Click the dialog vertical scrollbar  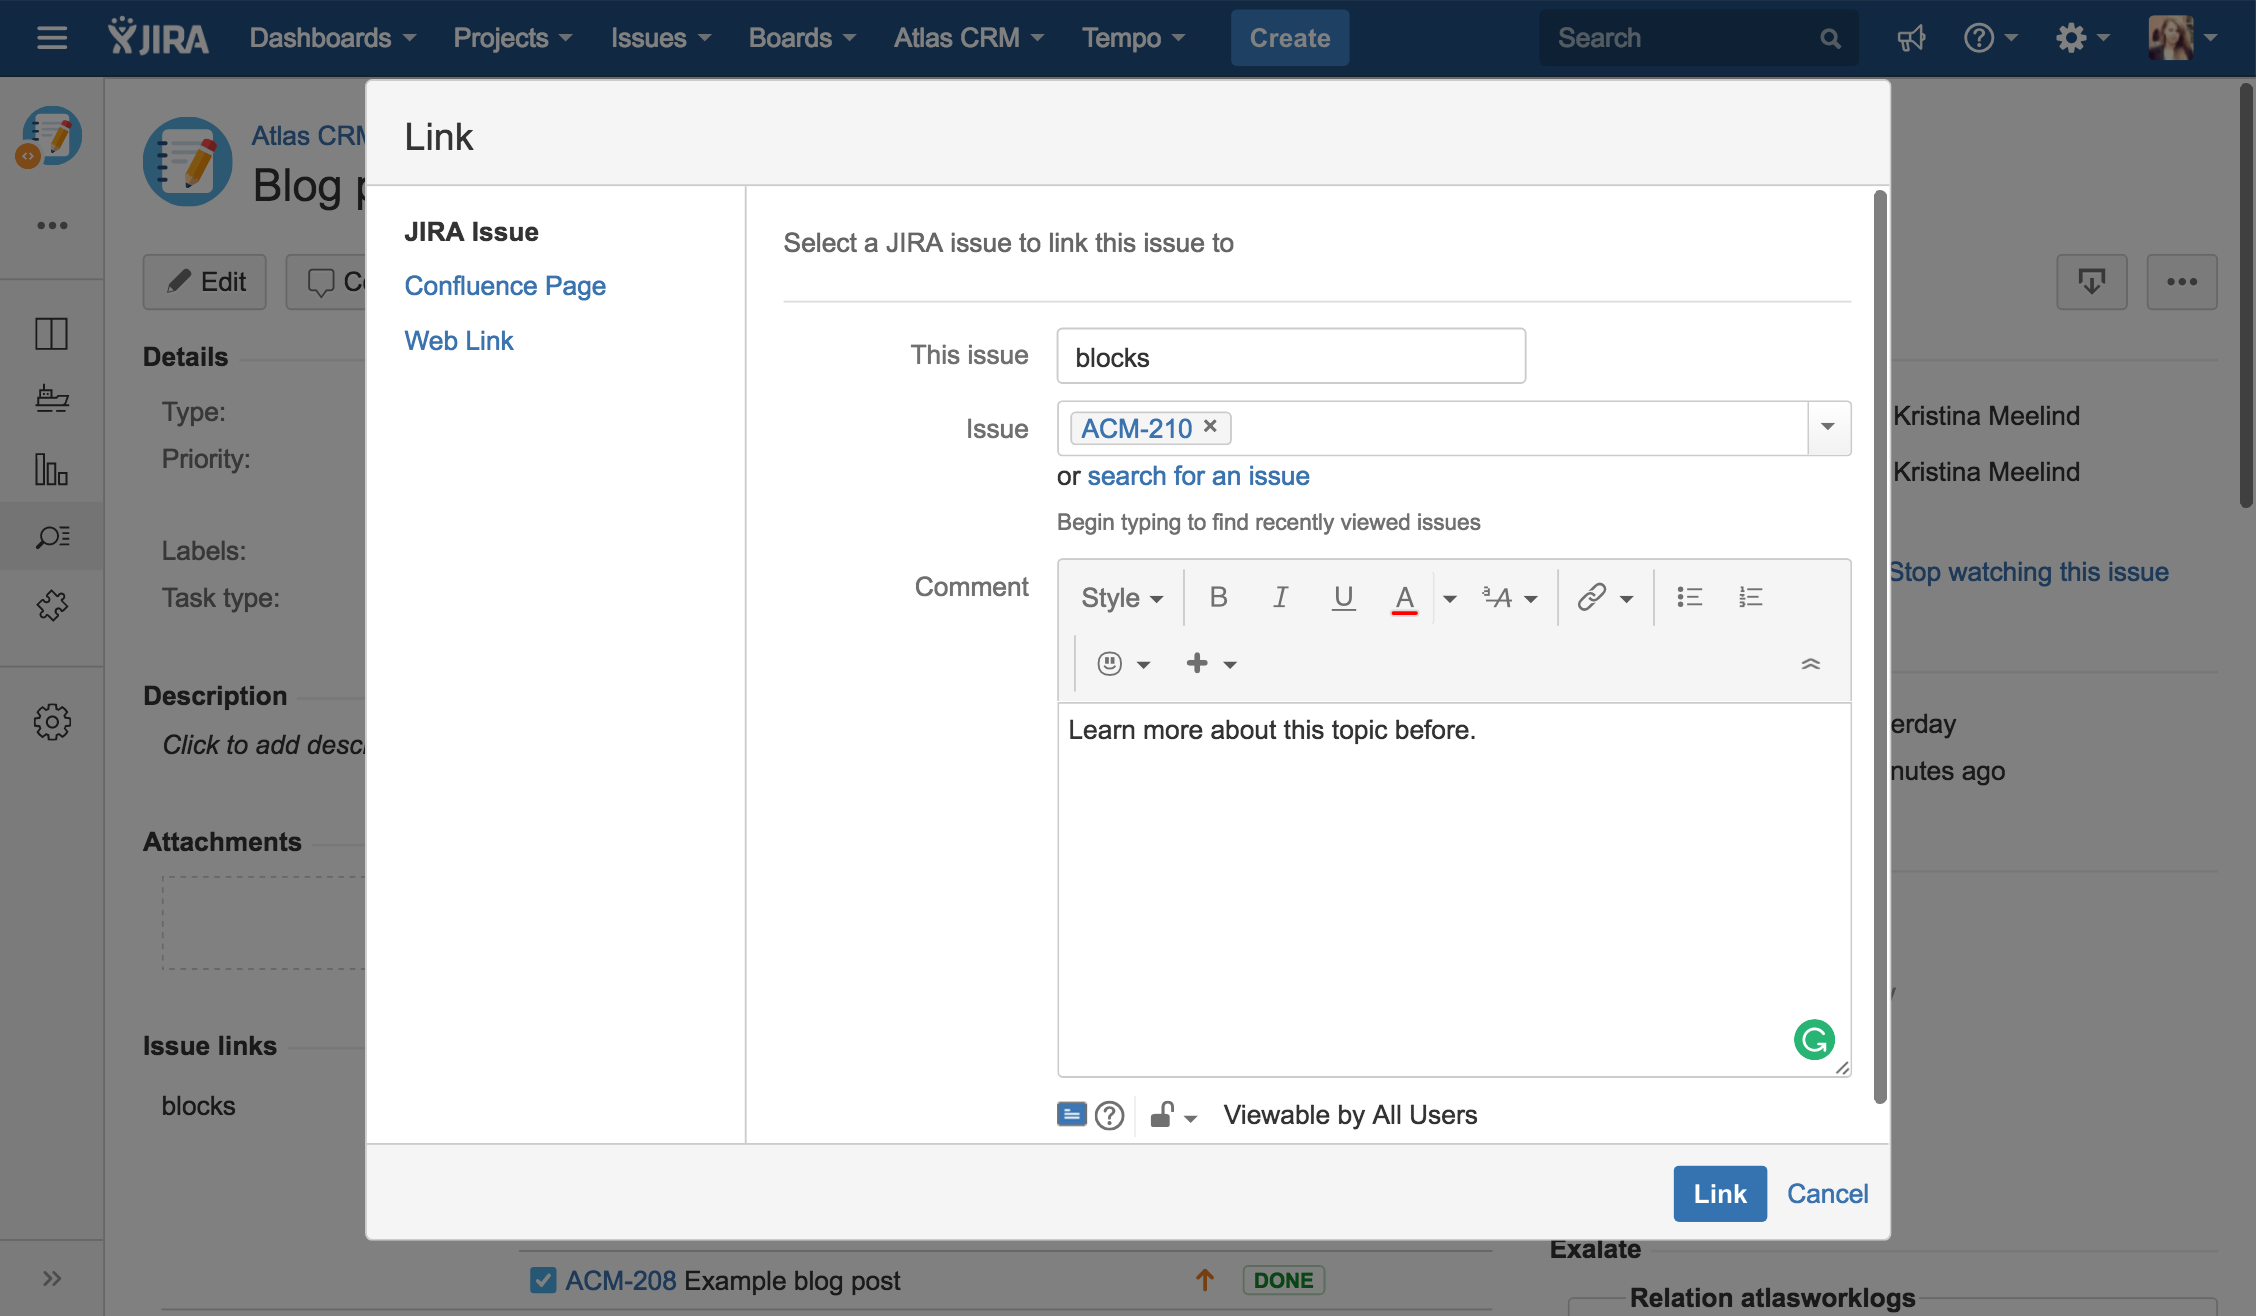(x=1880, y=647)
